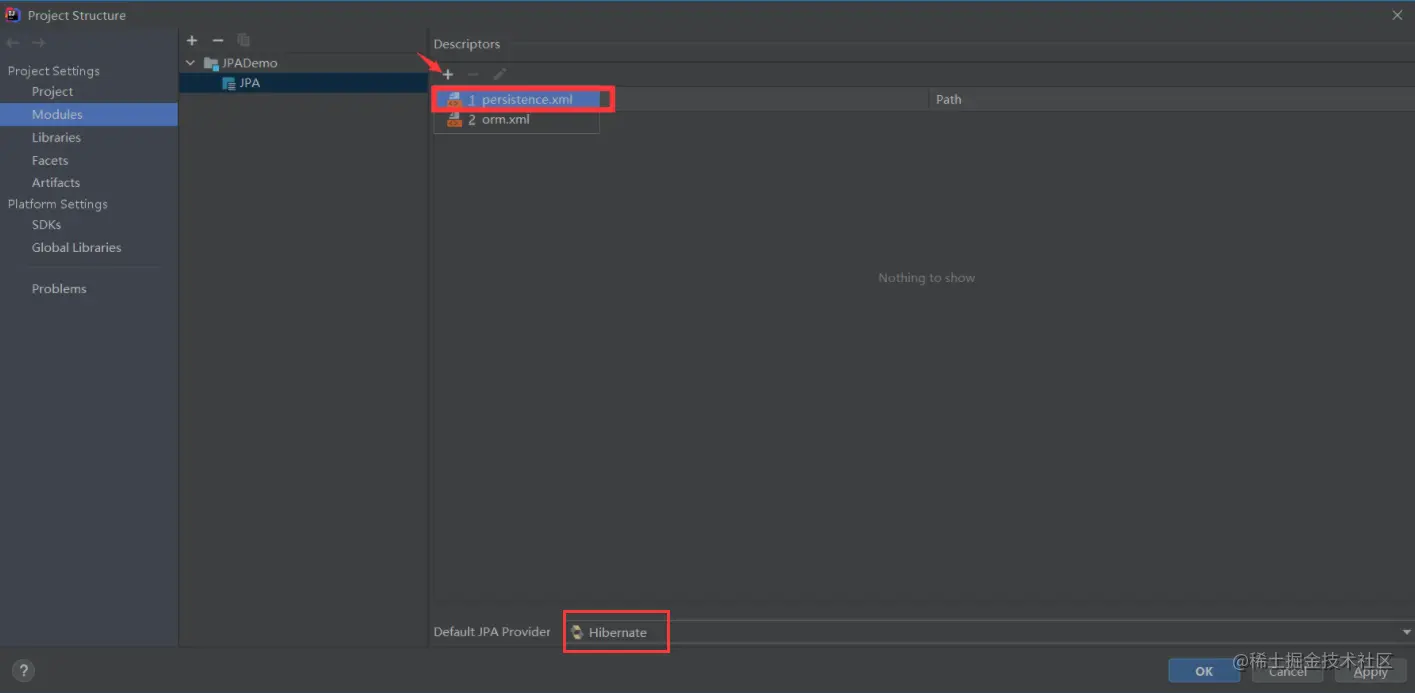Open the Artifacts settings page
The image size is (1415, 693).
56,183
